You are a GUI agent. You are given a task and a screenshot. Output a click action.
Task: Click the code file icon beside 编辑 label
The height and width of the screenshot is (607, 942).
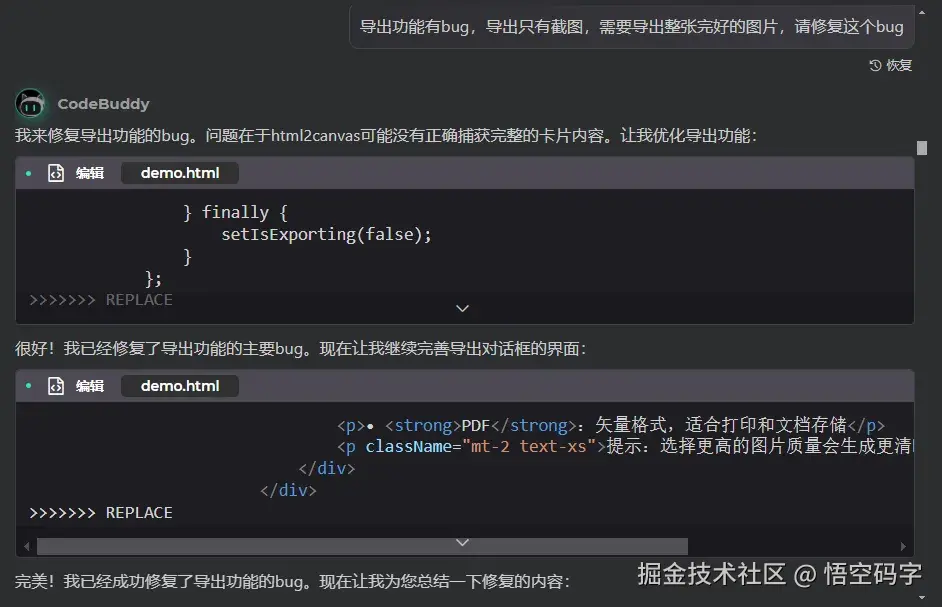(x=55, y=172)
